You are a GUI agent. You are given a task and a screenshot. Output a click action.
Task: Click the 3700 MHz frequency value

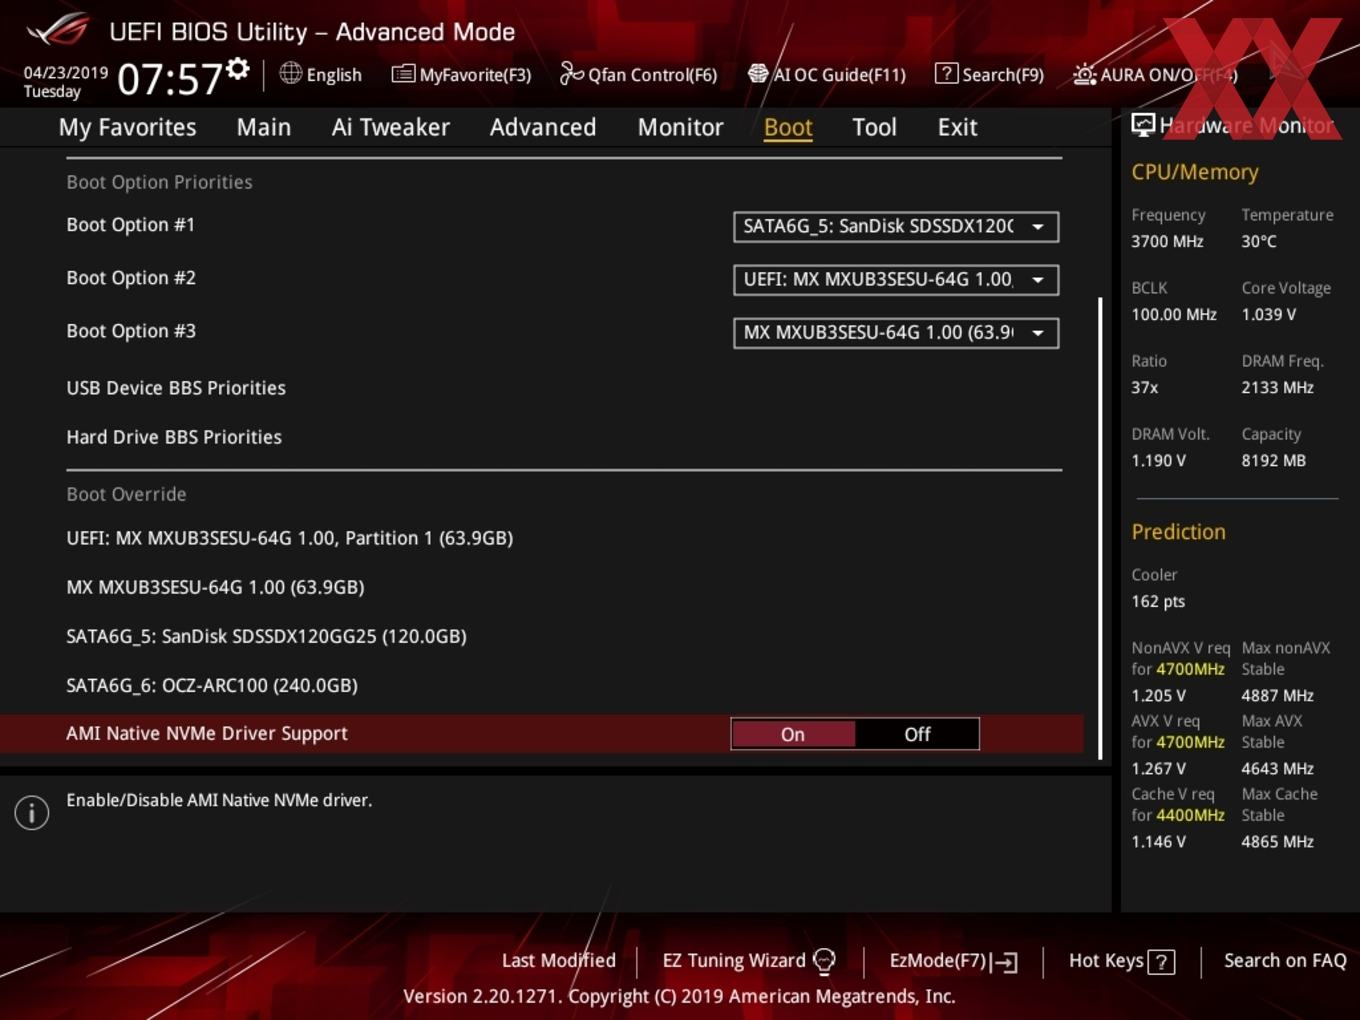pos(1167,242)
